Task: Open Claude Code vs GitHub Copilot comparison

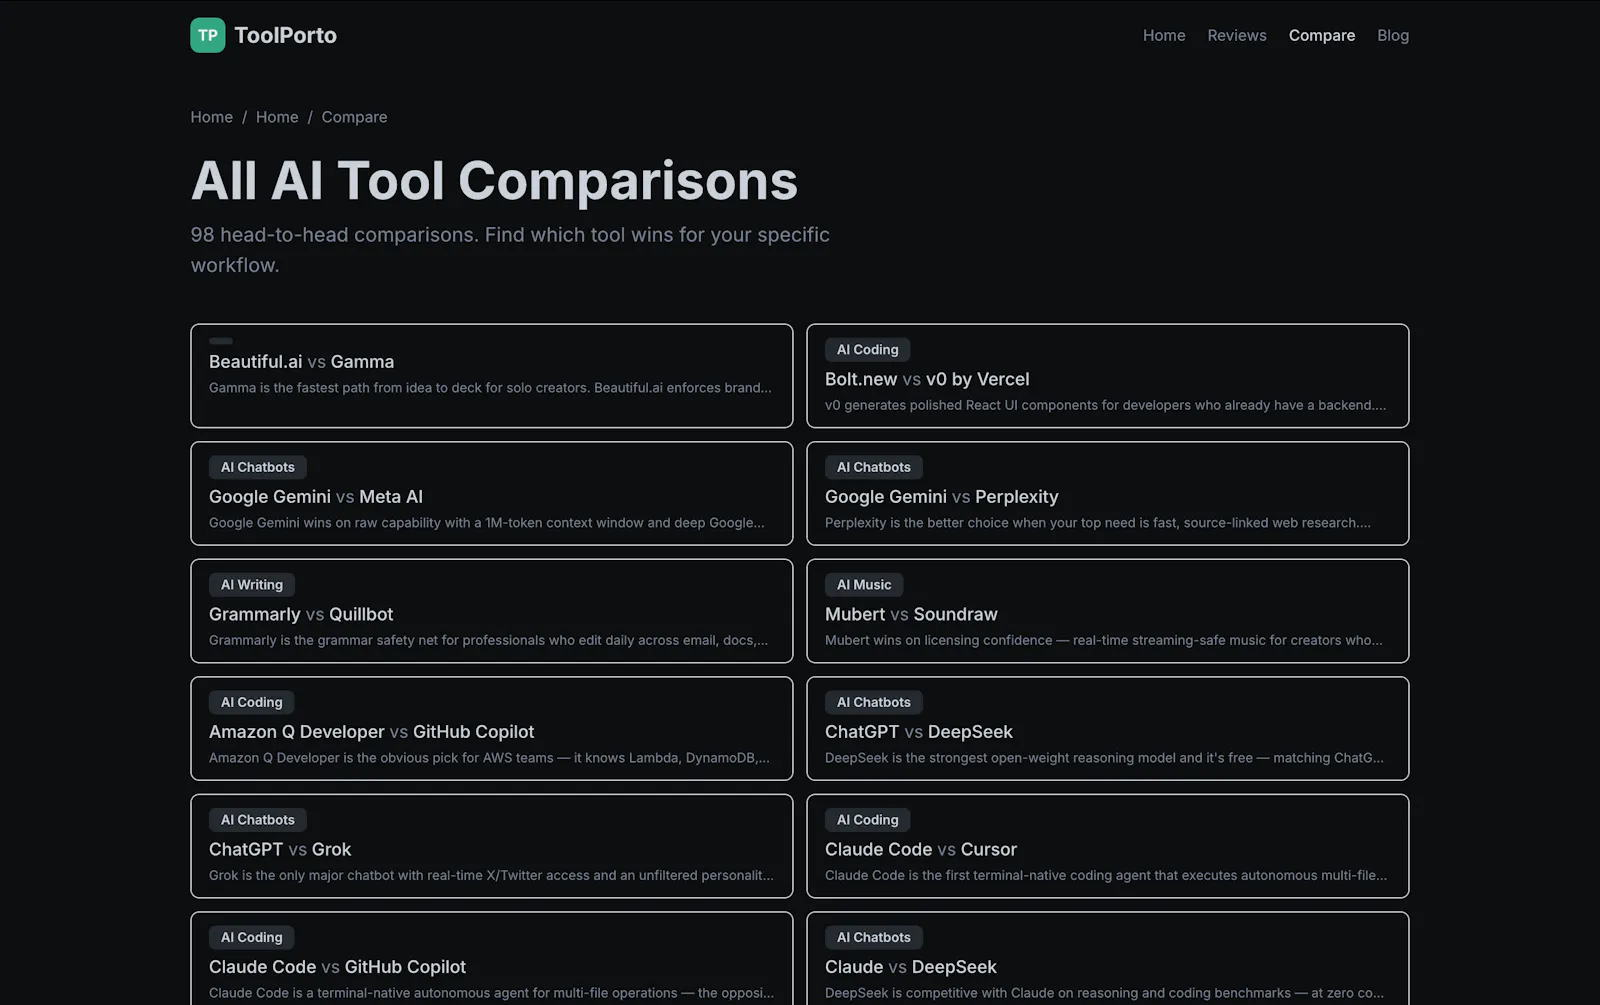Action: pyautogui.click(x=492, y=958)
